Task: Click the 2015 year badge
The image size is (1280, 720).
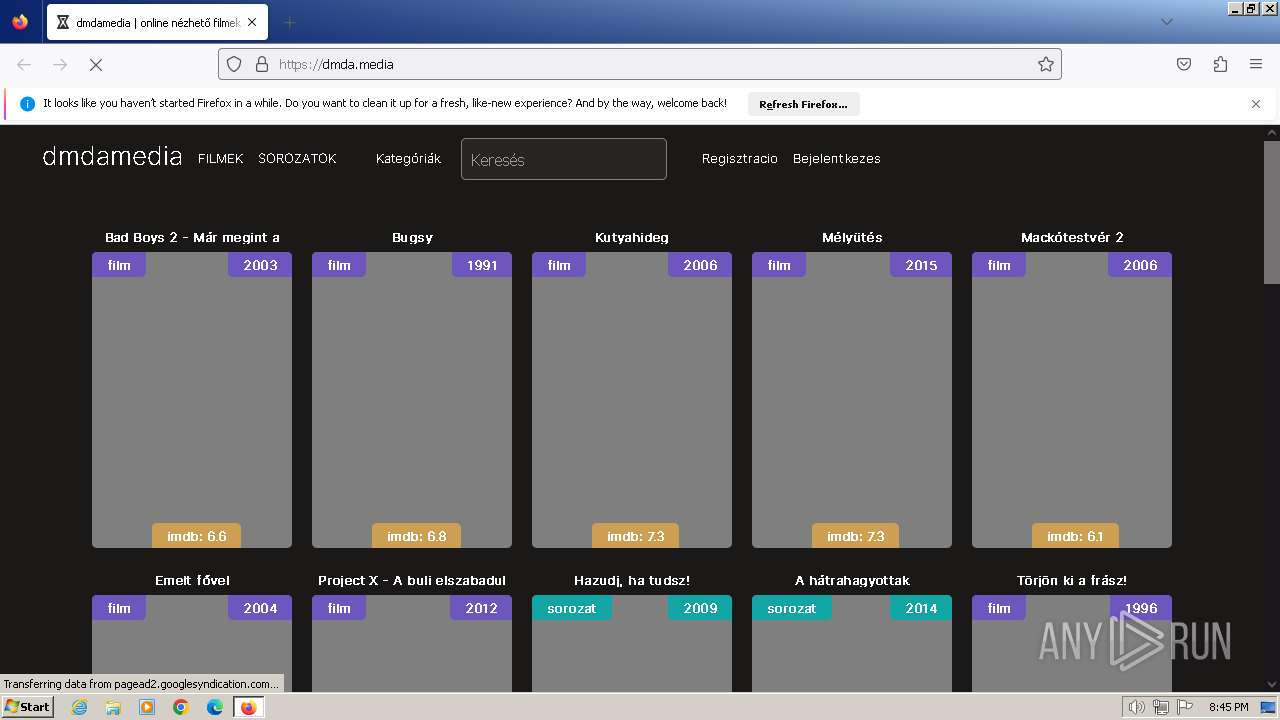Action: pos(921,265)
